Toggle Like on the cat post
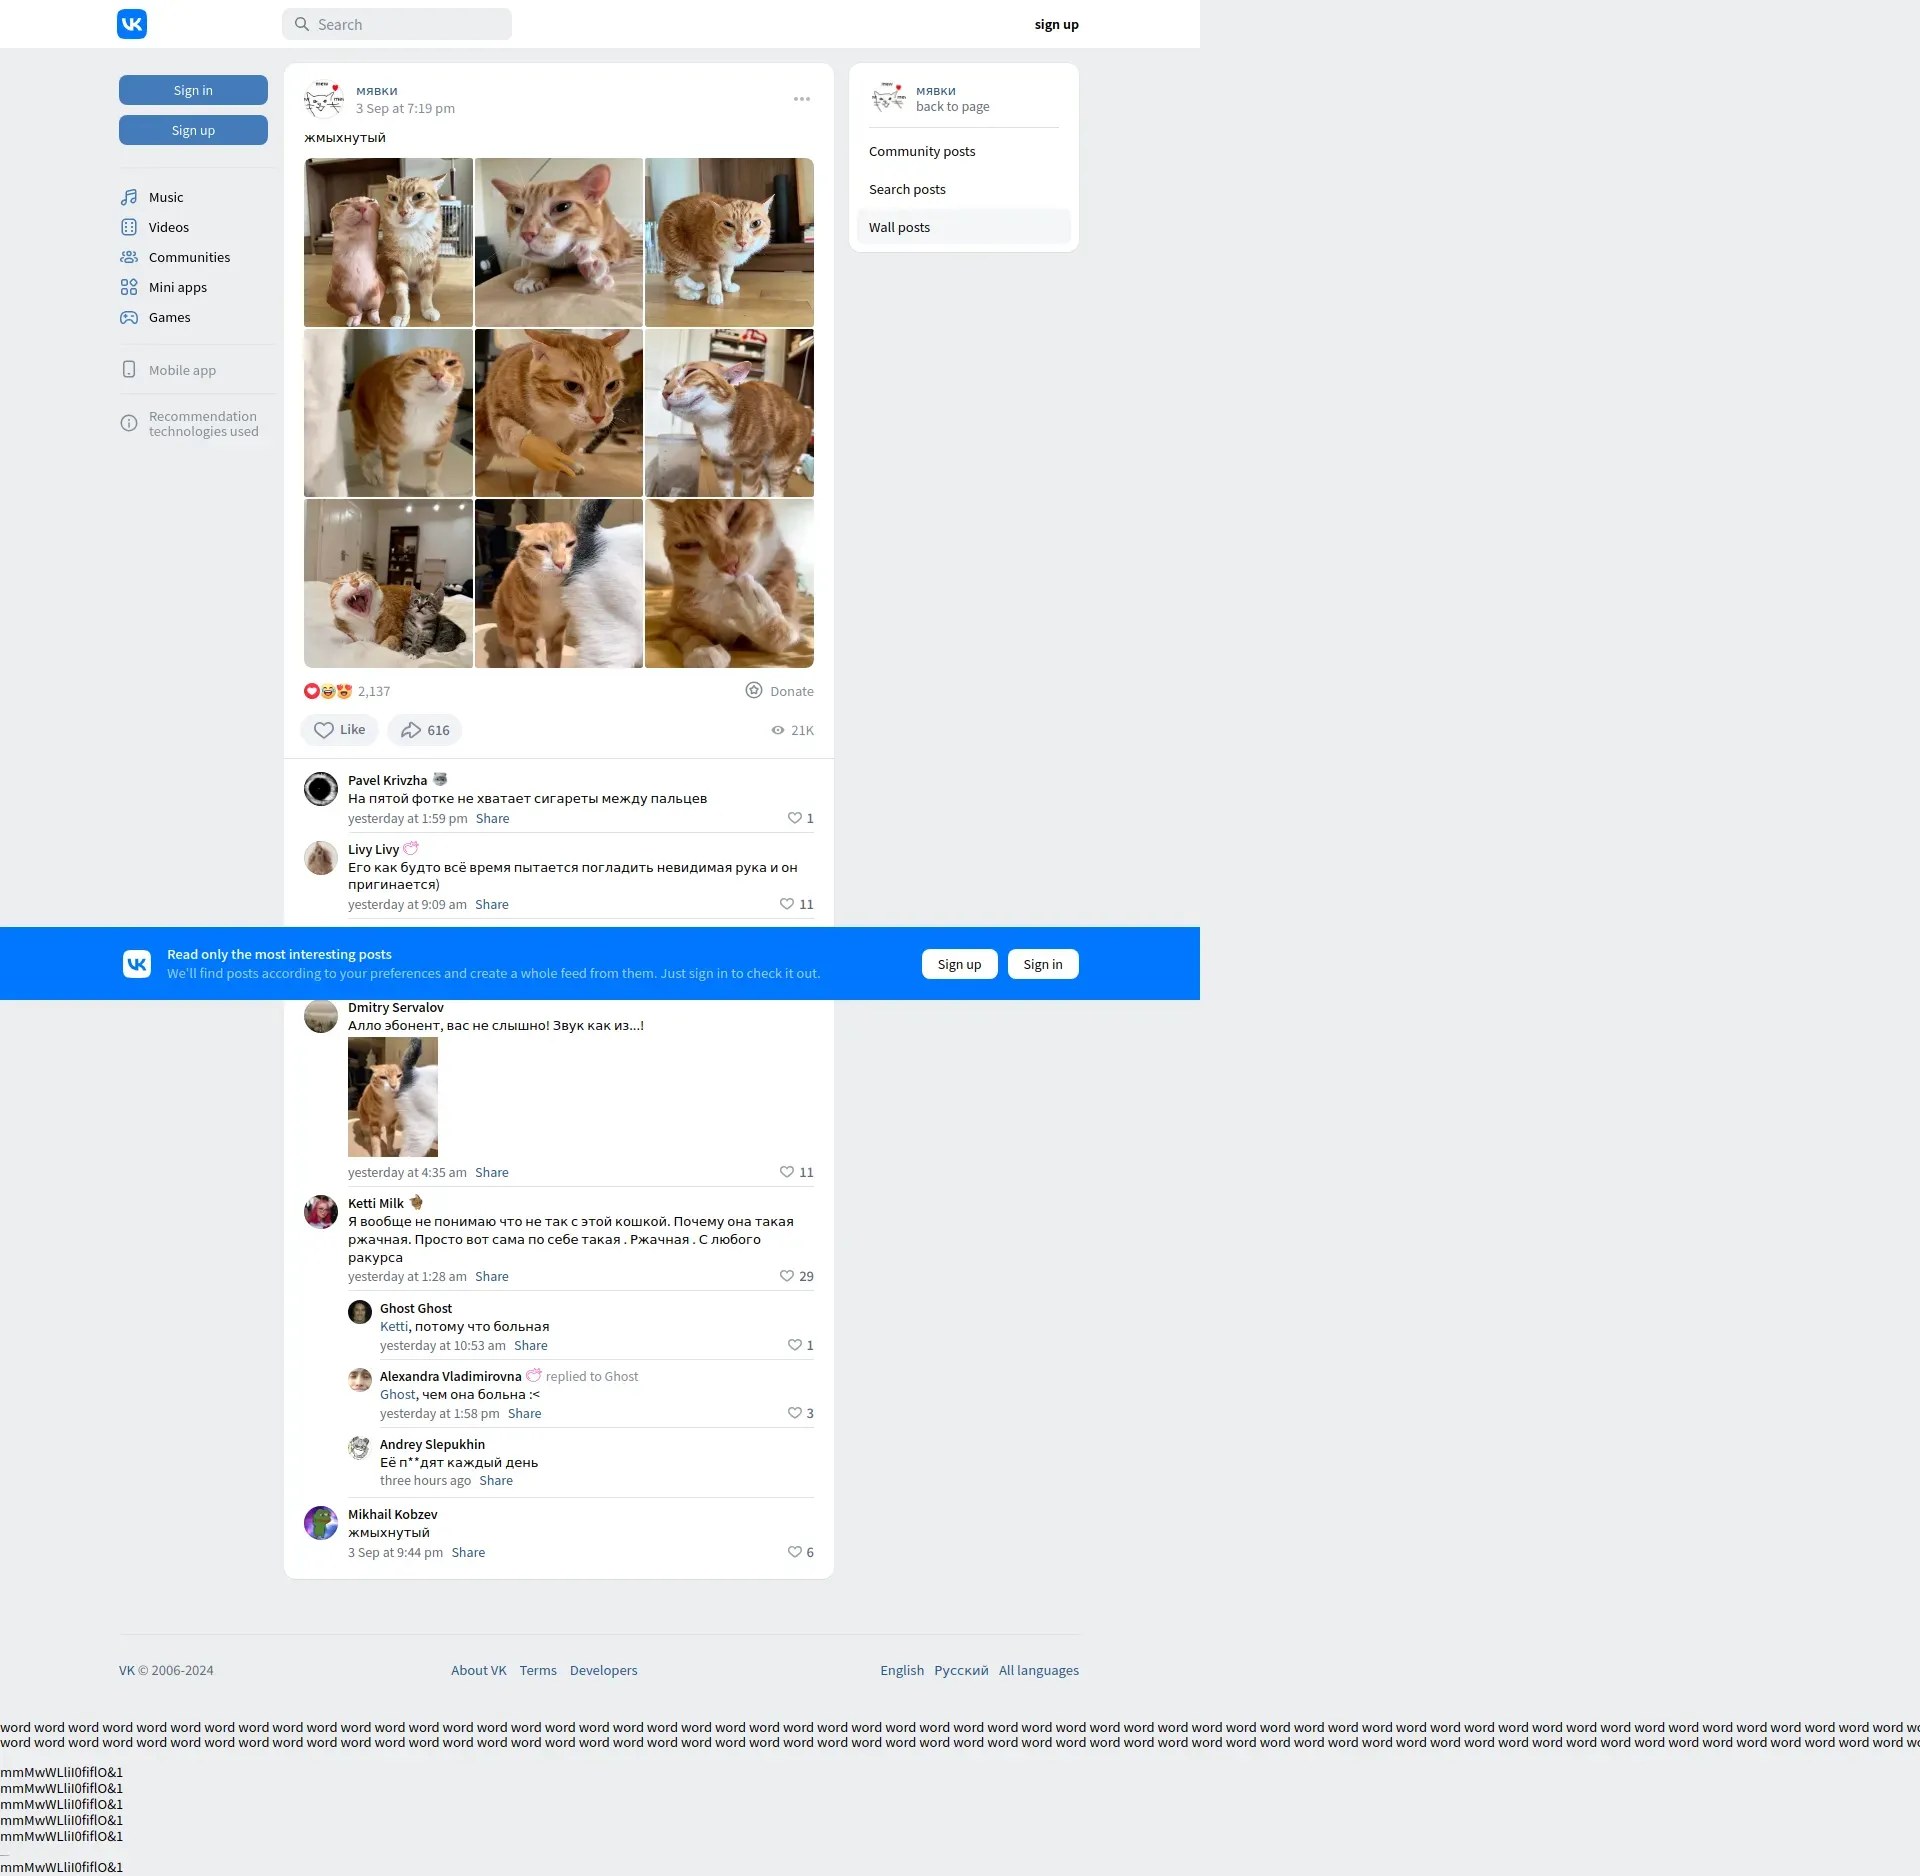The height and width of the screenshot is (1876, 1920). (x=339, y=730)
